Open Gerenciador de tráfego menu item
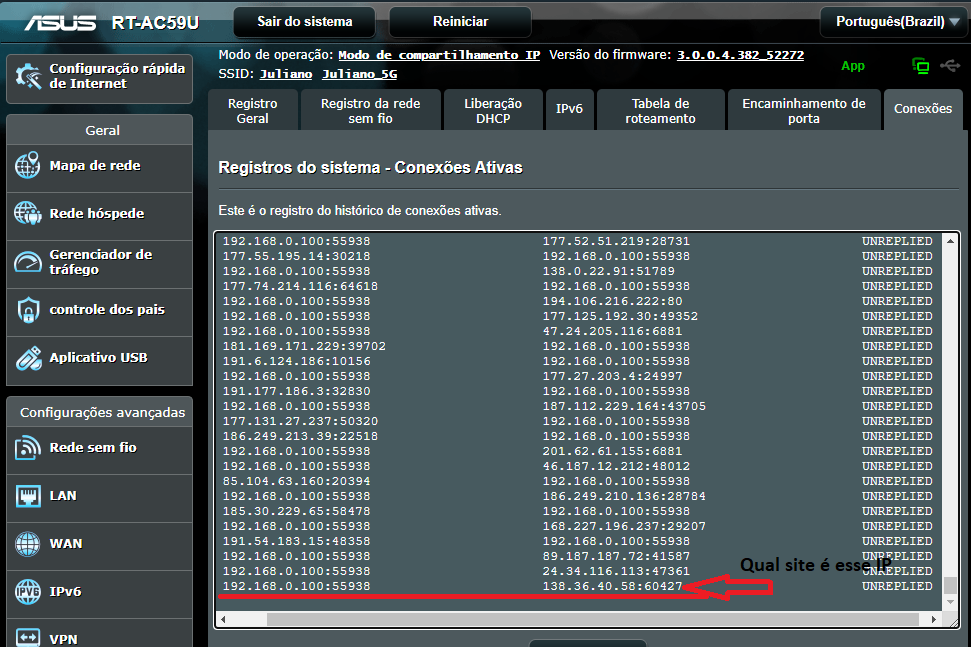Viewport: 971px width, 647px height. coord(100,264)
